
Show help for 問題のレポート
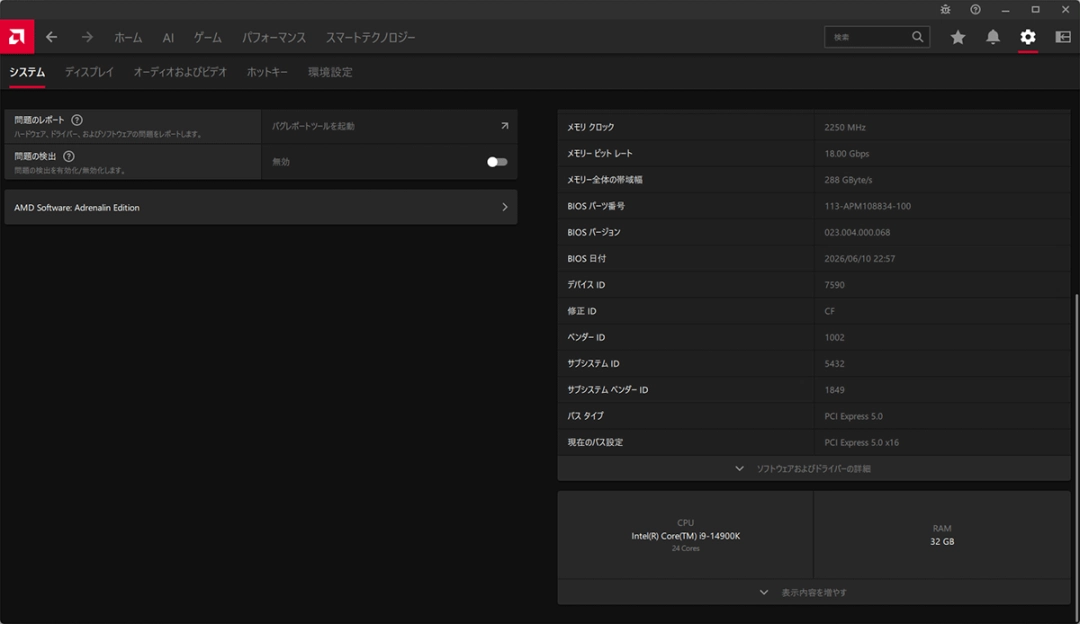pos(77,120)
